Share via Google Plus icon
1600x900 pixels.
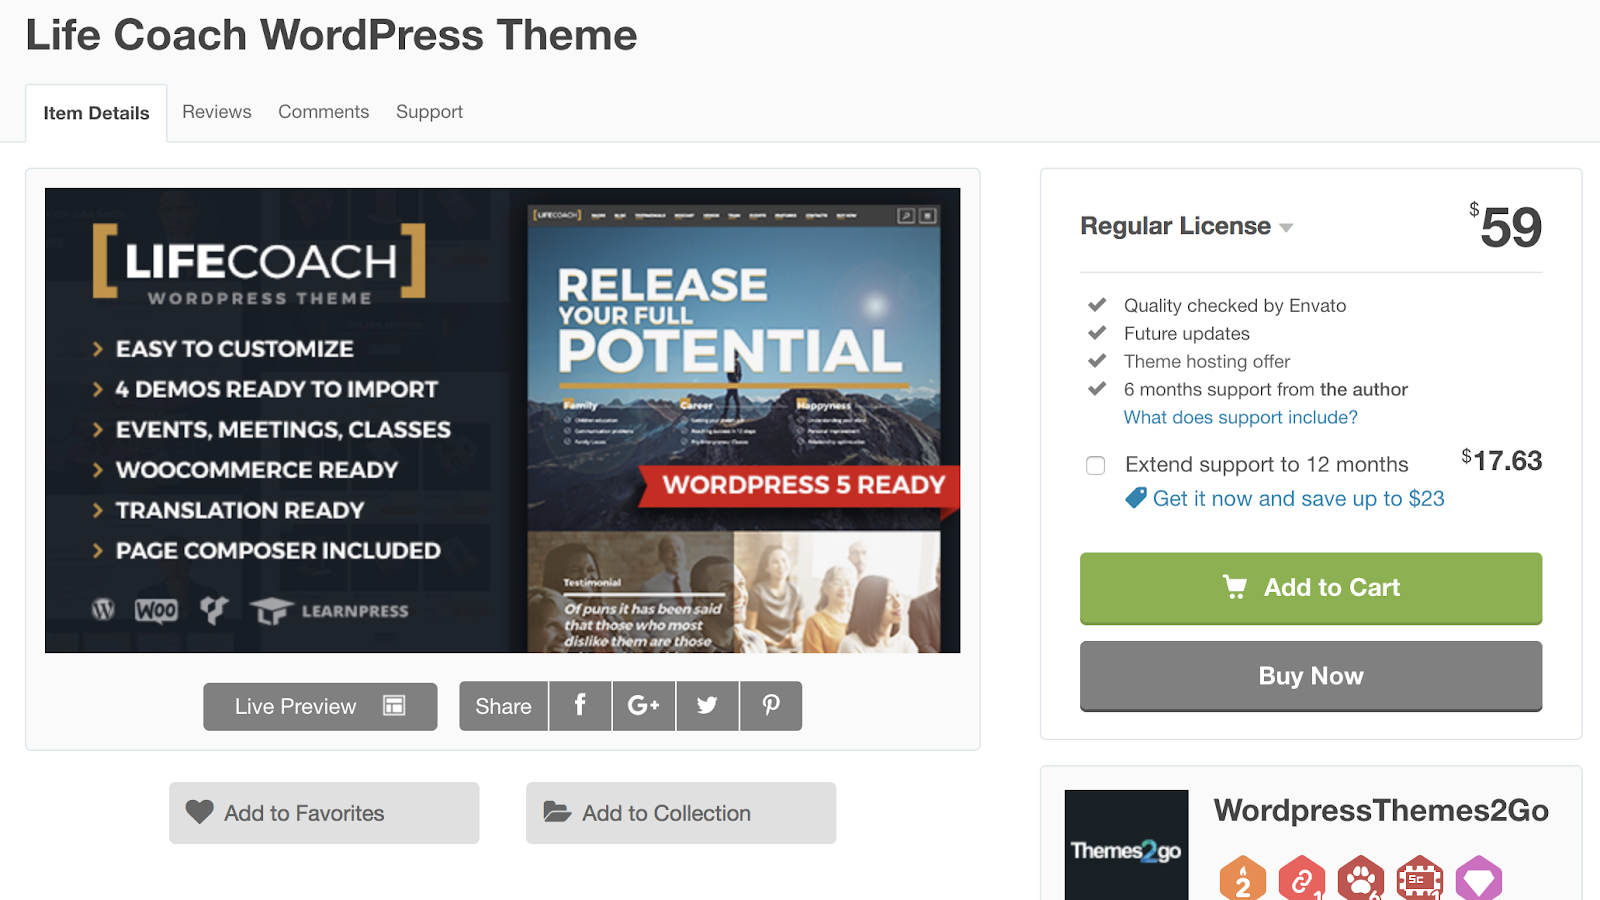(x=644, y=706)
